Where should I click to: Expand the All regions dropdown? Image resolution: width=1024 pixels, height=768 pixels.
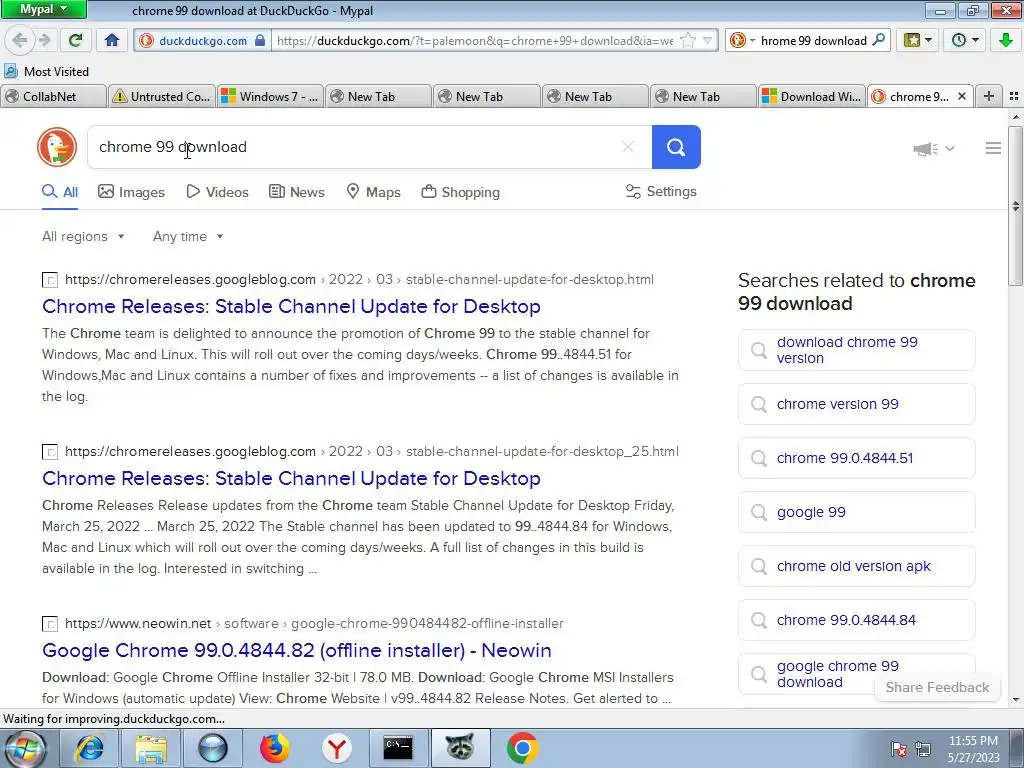click(83, 236)
